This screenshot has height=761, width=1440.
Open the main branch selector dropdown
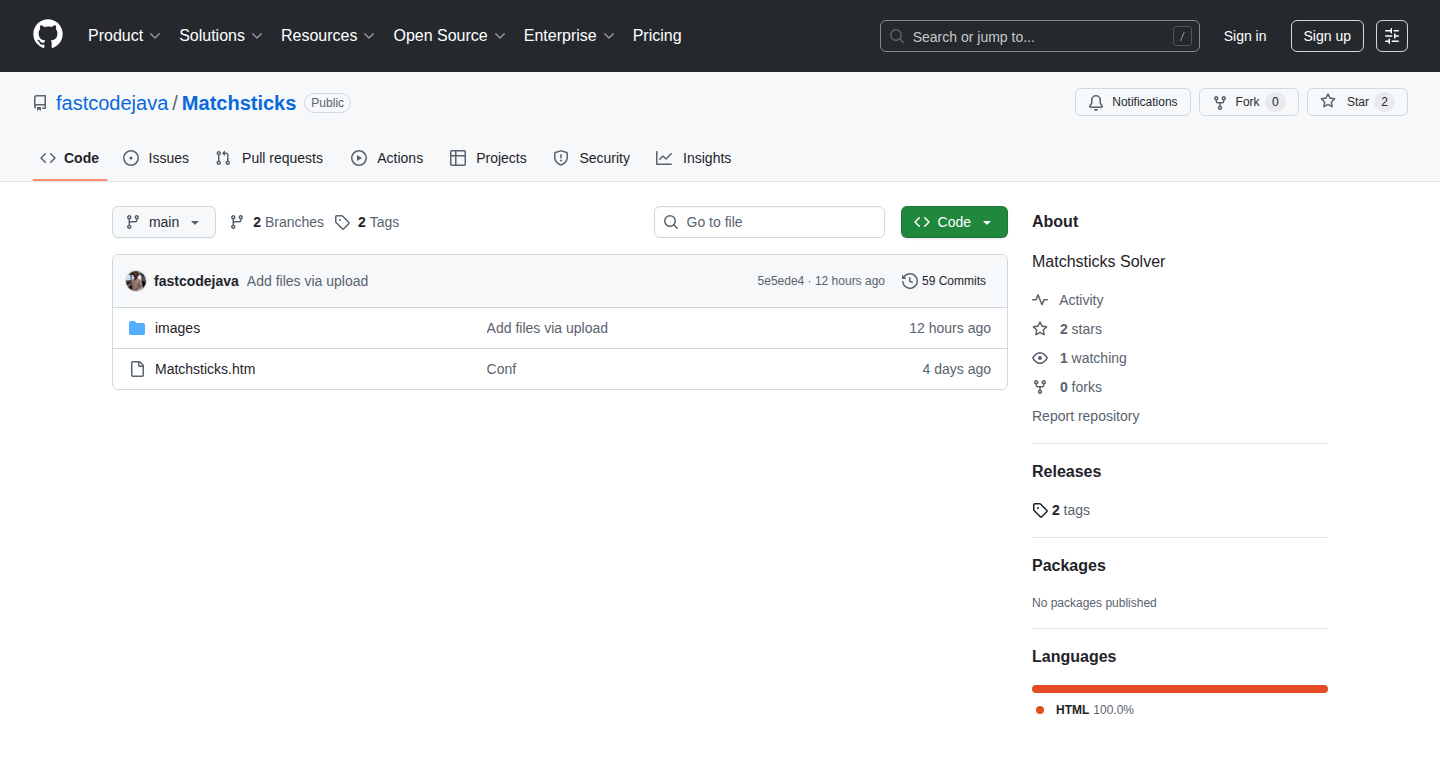[x=164, y=222]
